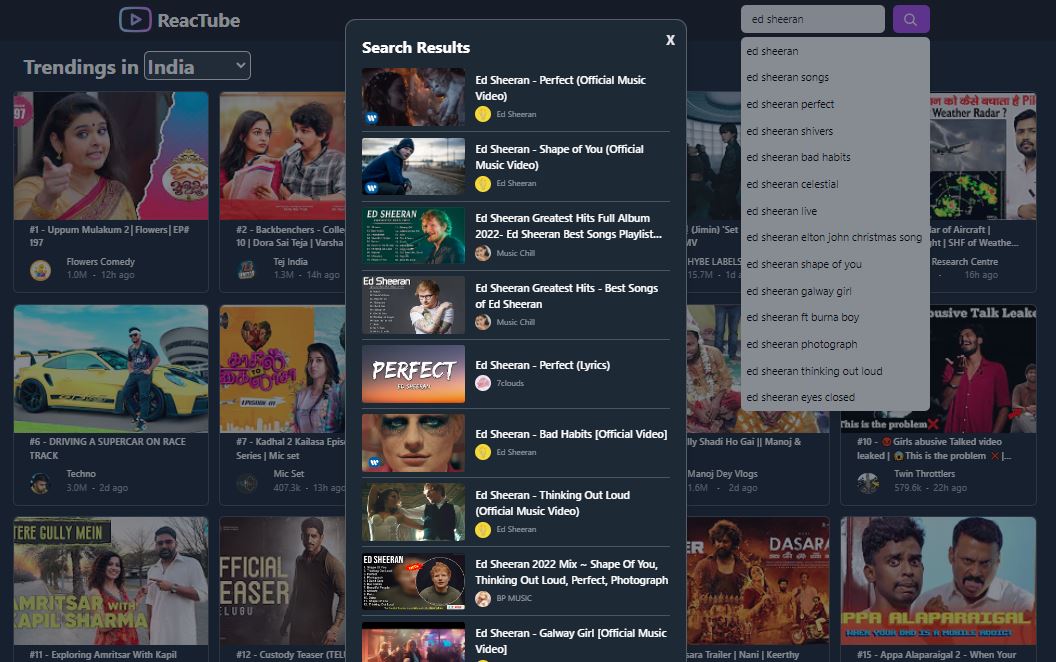The height and width of the screenshot is (662, 1056).
Task: Select suggestion 'ed sheeran bad habits'
Action: pyautogui.click(x=835, y=158)
